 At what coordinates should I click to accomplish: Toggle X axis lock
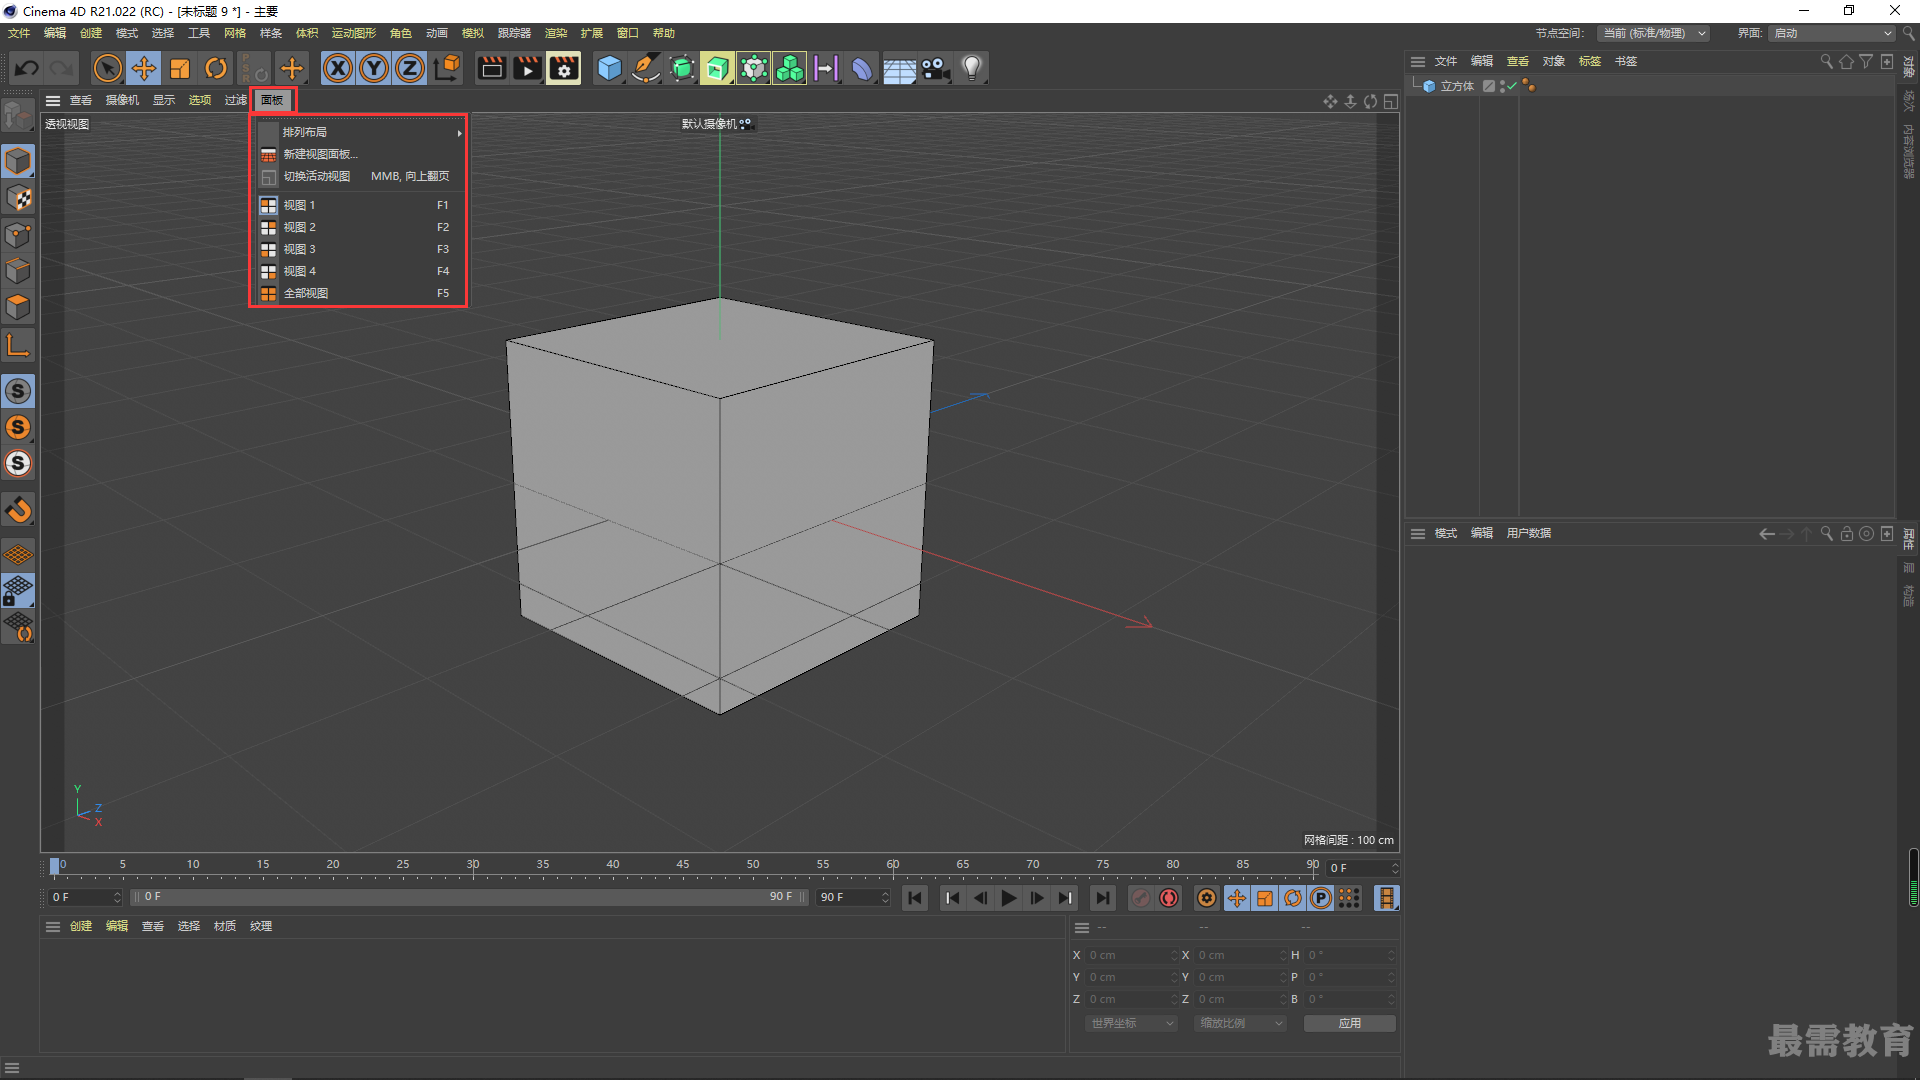point(338,68)
